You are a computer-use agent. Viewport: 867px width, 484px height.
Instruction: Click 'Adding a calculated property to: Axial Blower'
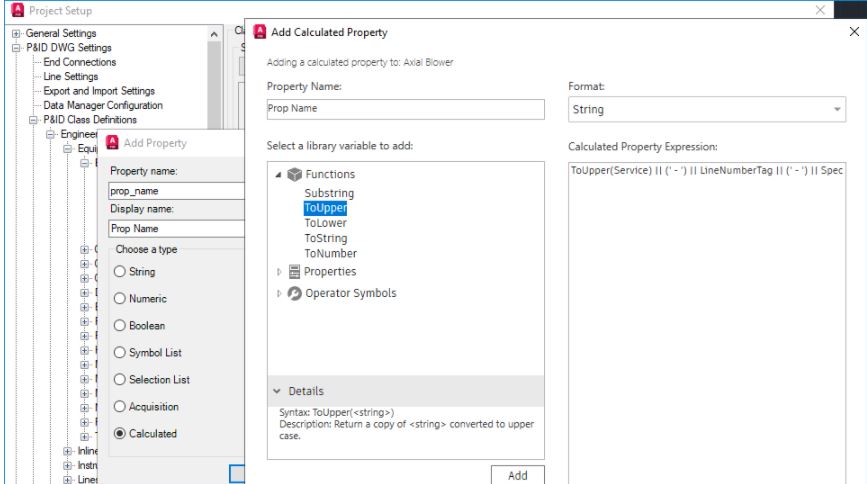360,63
